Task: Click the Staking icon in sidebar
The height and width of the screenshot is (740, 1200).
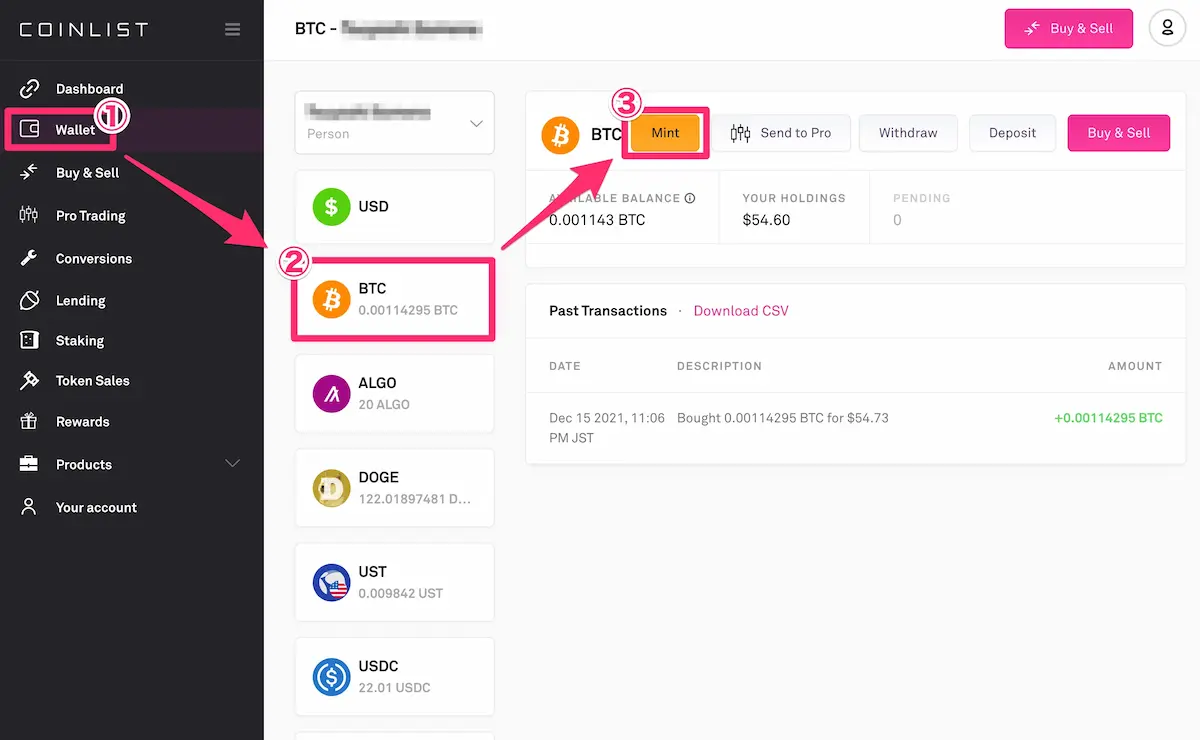Action: (30, 340)
